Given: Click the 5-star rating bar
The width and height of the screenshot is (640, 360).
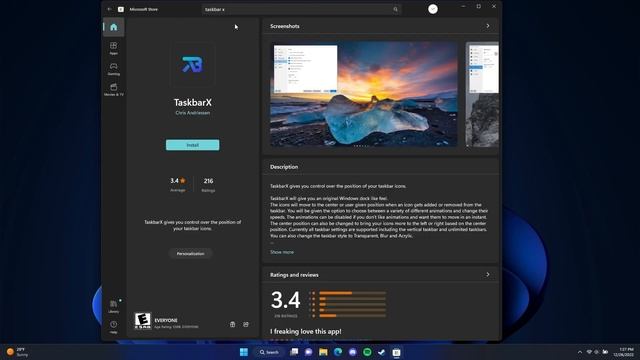Looking at the screenshot, I should pyautogui.click(x=353, y=293).
